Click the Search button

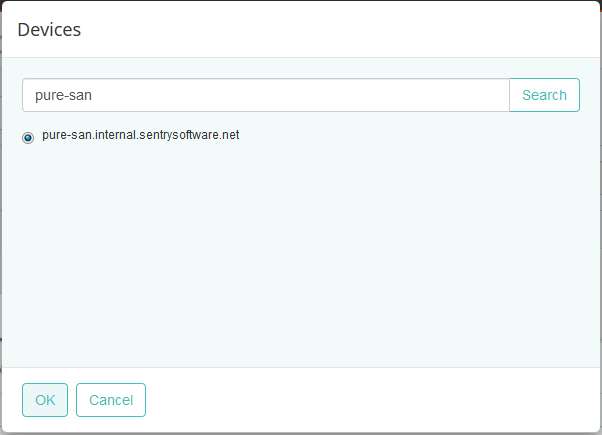tap(544, 95)
